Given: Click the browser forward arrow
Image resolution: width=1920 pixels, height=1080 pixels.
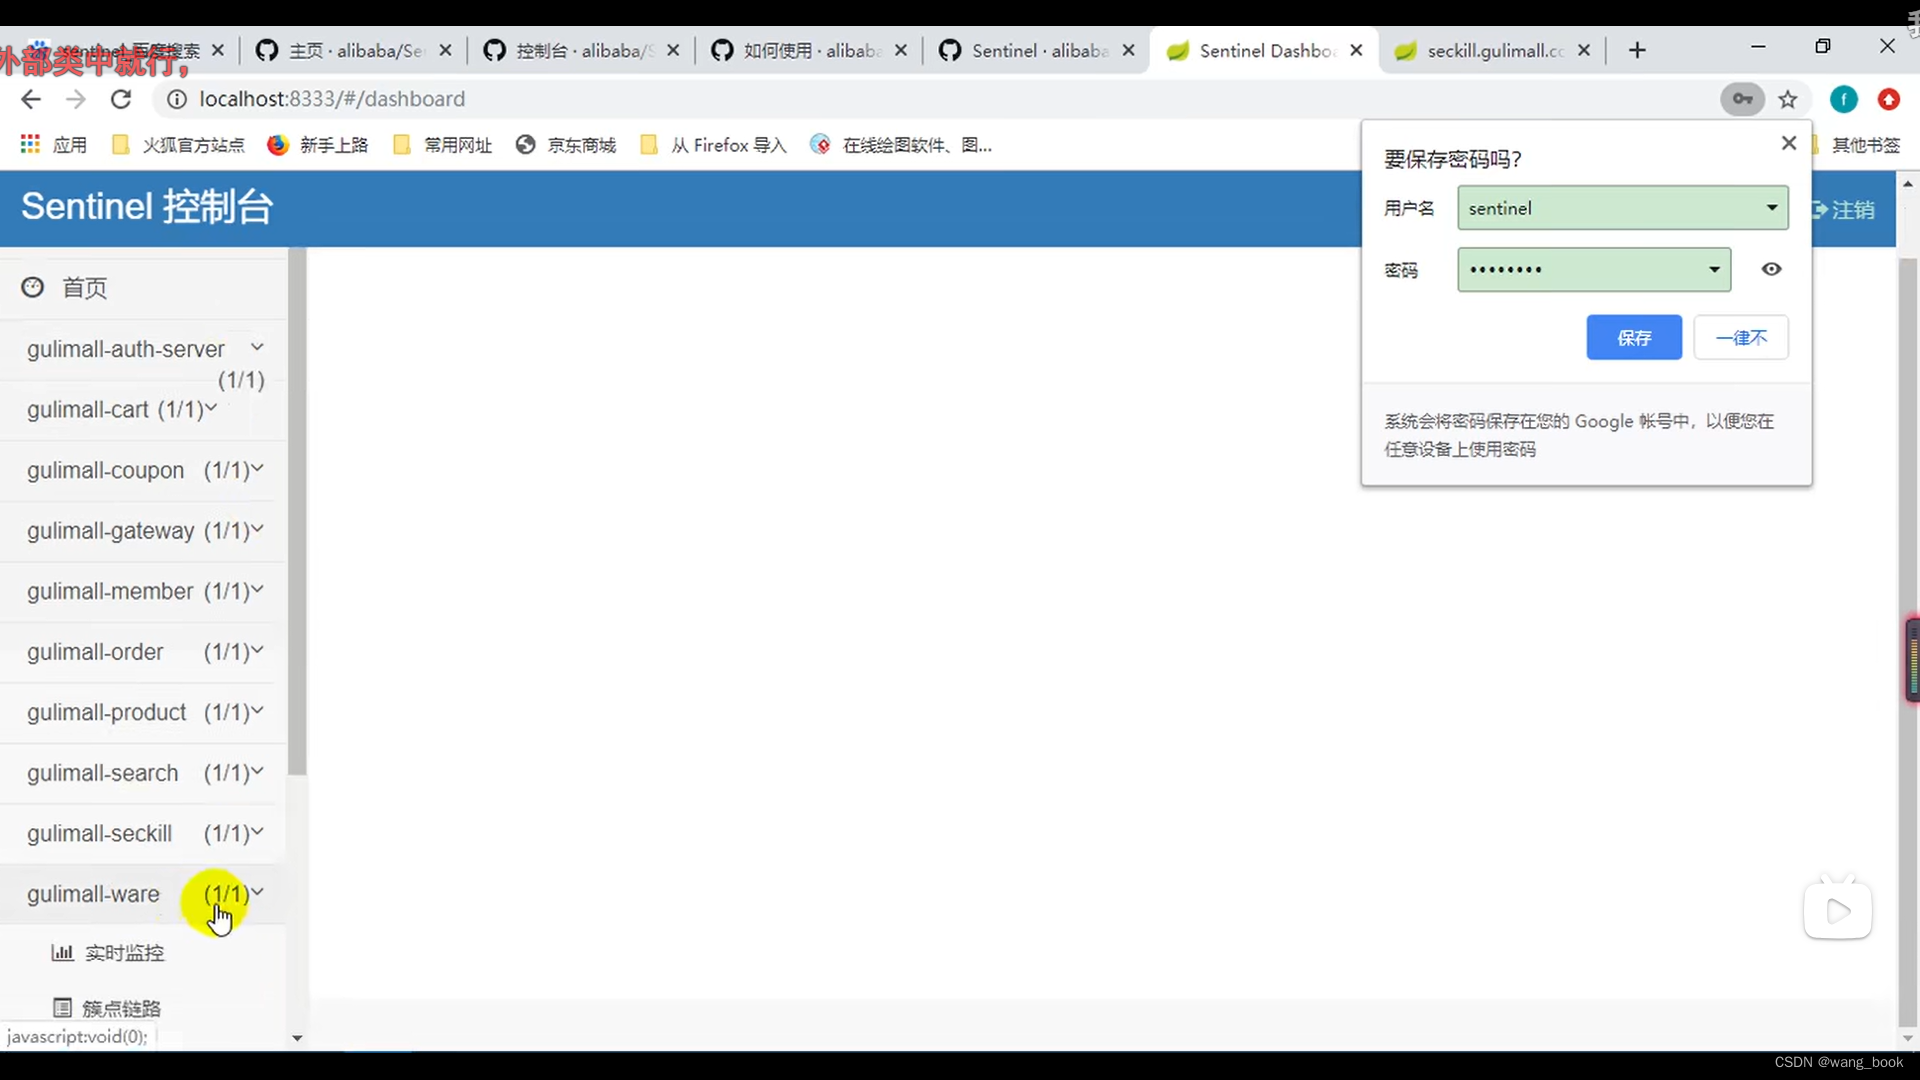Looking at the screenshot, I should [x=76, y=99].
